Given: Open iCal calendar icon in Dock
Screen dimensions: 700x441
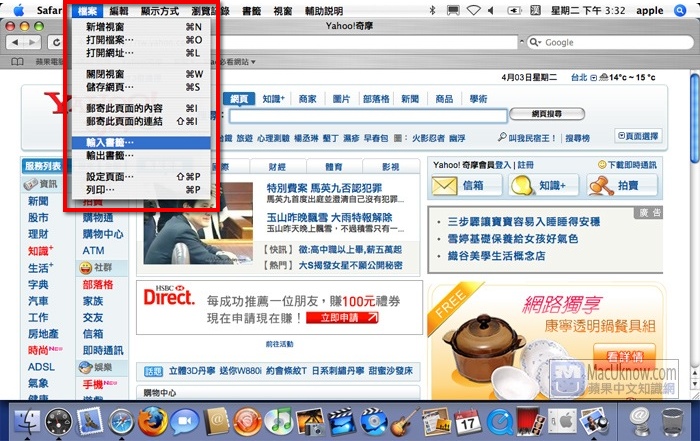Looking at the screenshot, I should click(467, 422).
